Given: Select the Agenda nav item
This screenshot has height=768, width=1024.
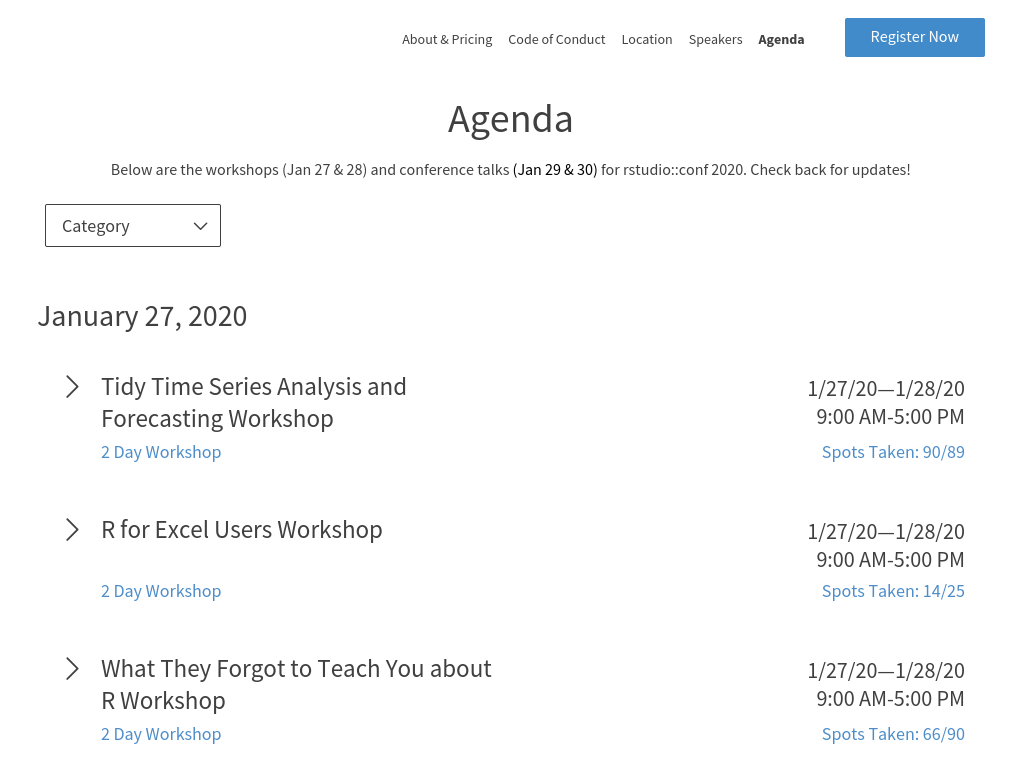Looking at the screenshot, I should point(781,40).
